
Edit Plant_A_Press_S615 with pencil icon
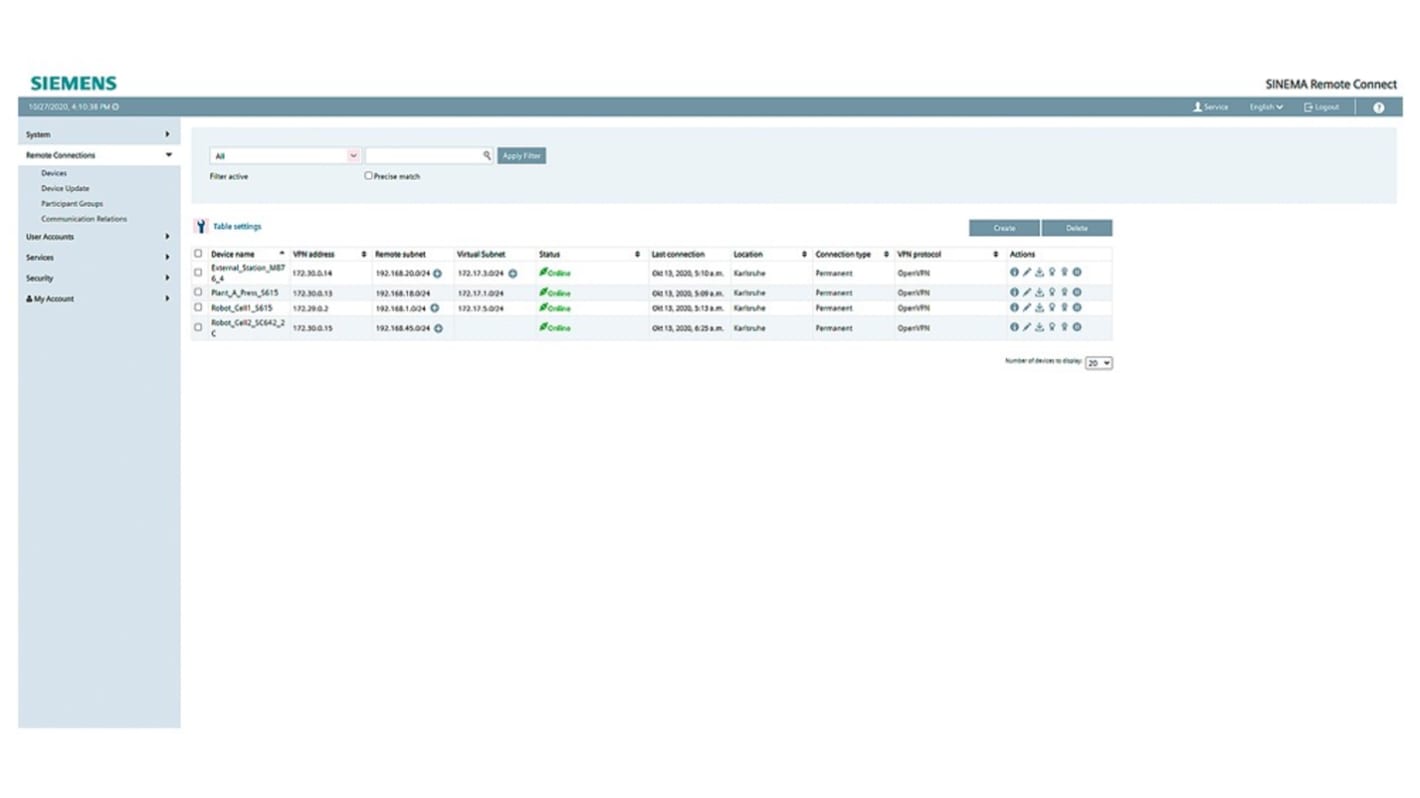coord(1027,292)
